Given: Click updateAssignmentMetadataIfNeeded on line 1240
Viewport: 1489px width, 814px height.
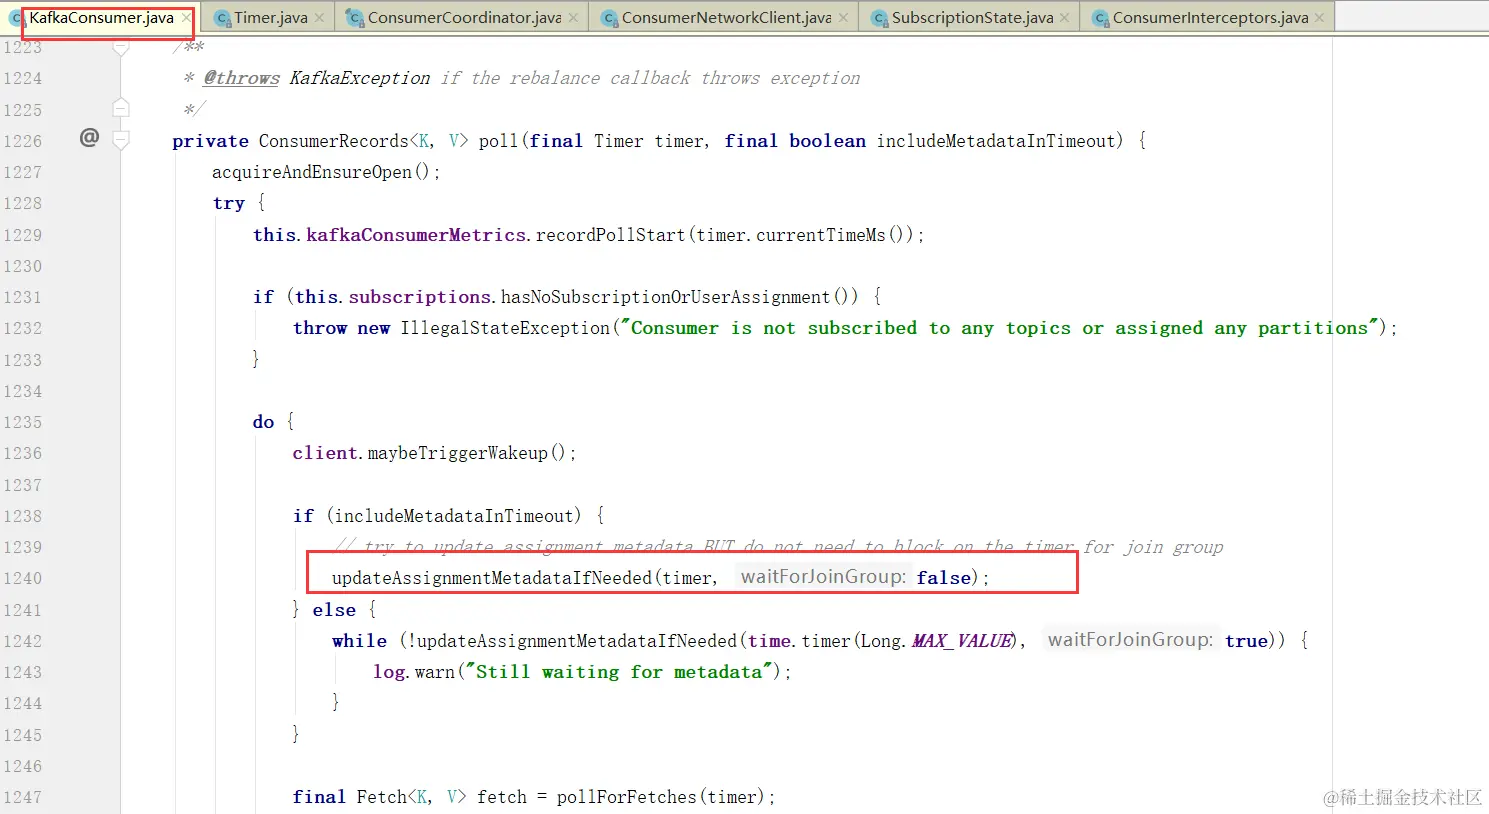Looking at the screenshot, I should click(x=492, y=578).
